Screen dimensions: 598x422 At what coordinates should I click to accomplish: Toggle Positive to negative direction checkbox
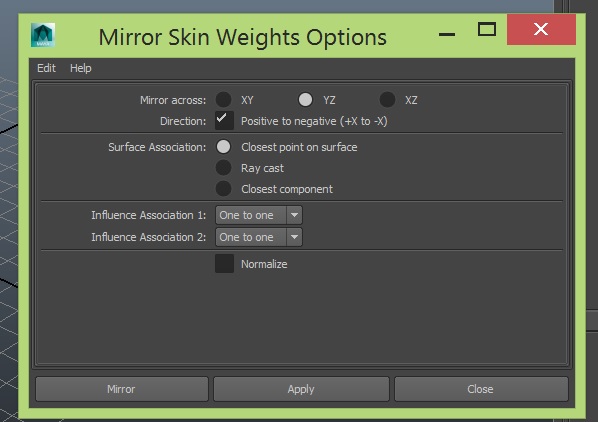pos(224,121)
